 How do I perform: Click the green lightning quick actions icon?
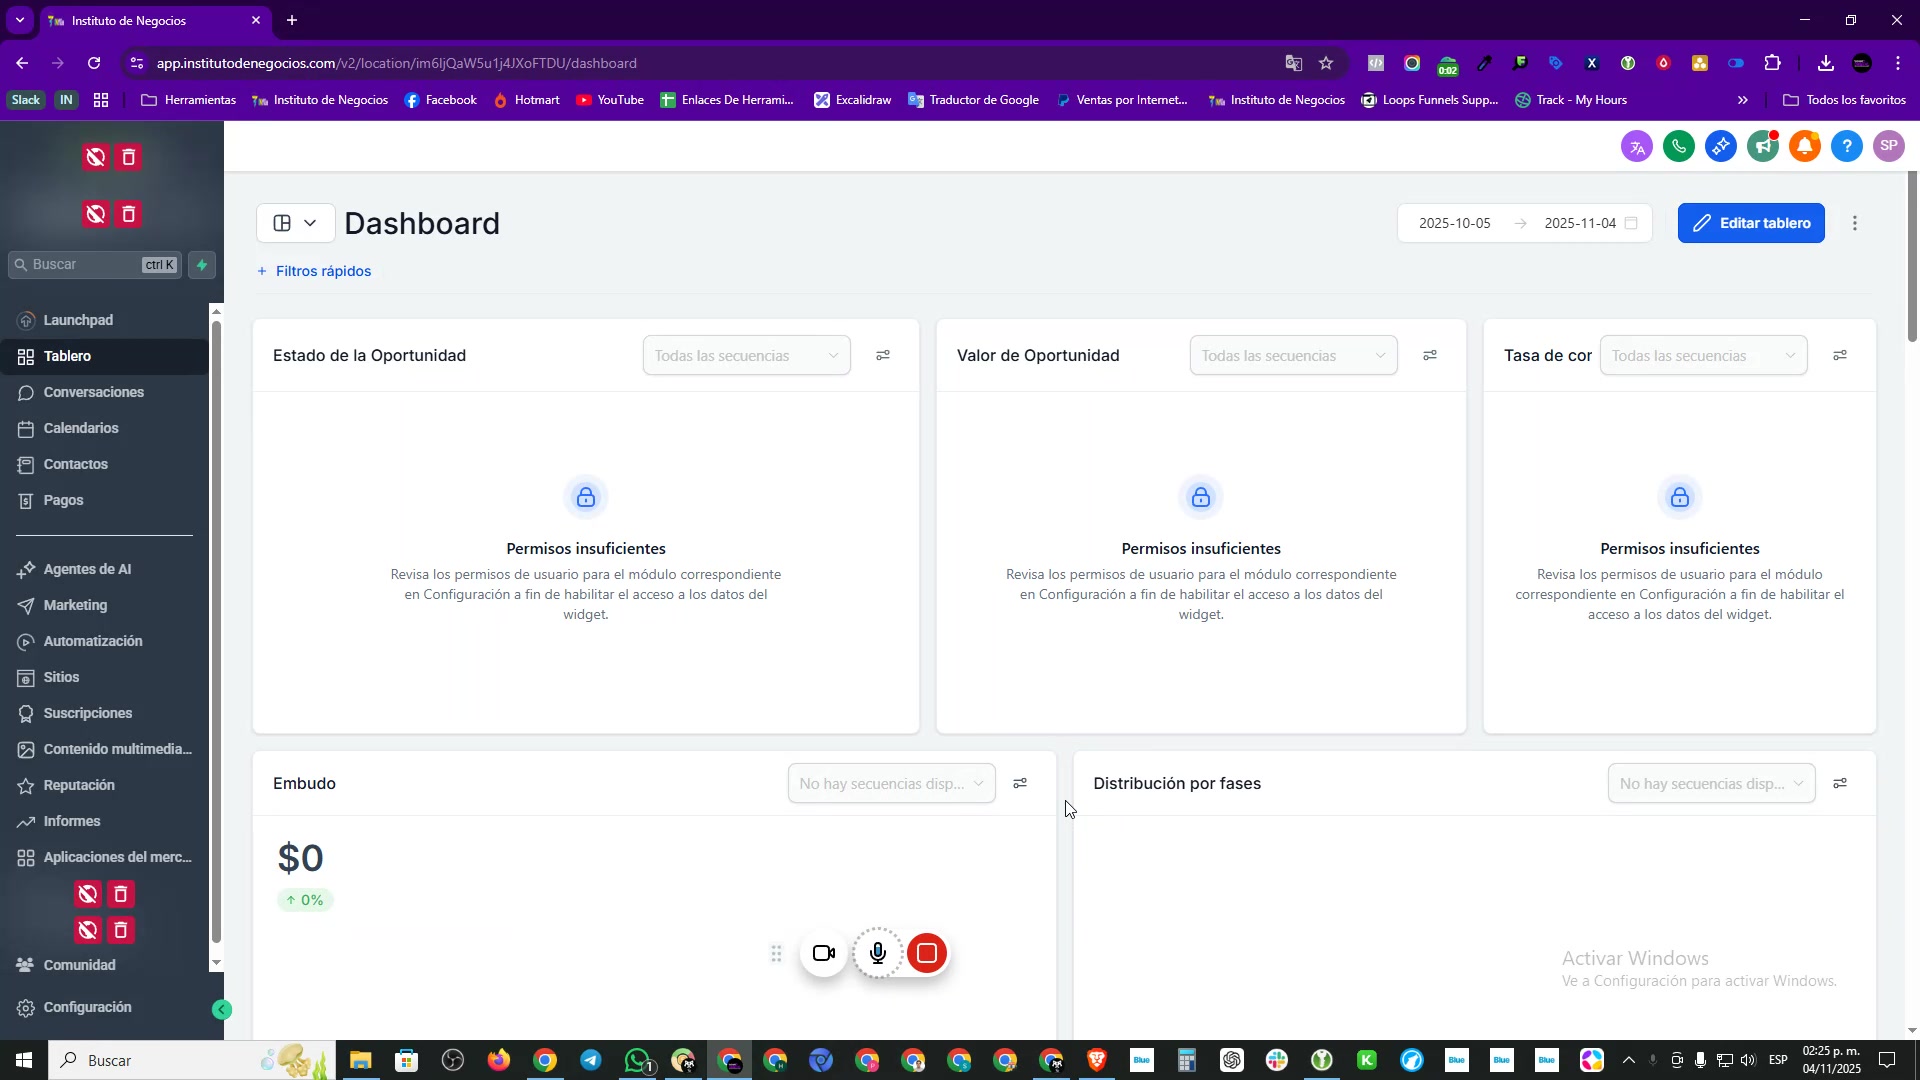pos(202,265)
